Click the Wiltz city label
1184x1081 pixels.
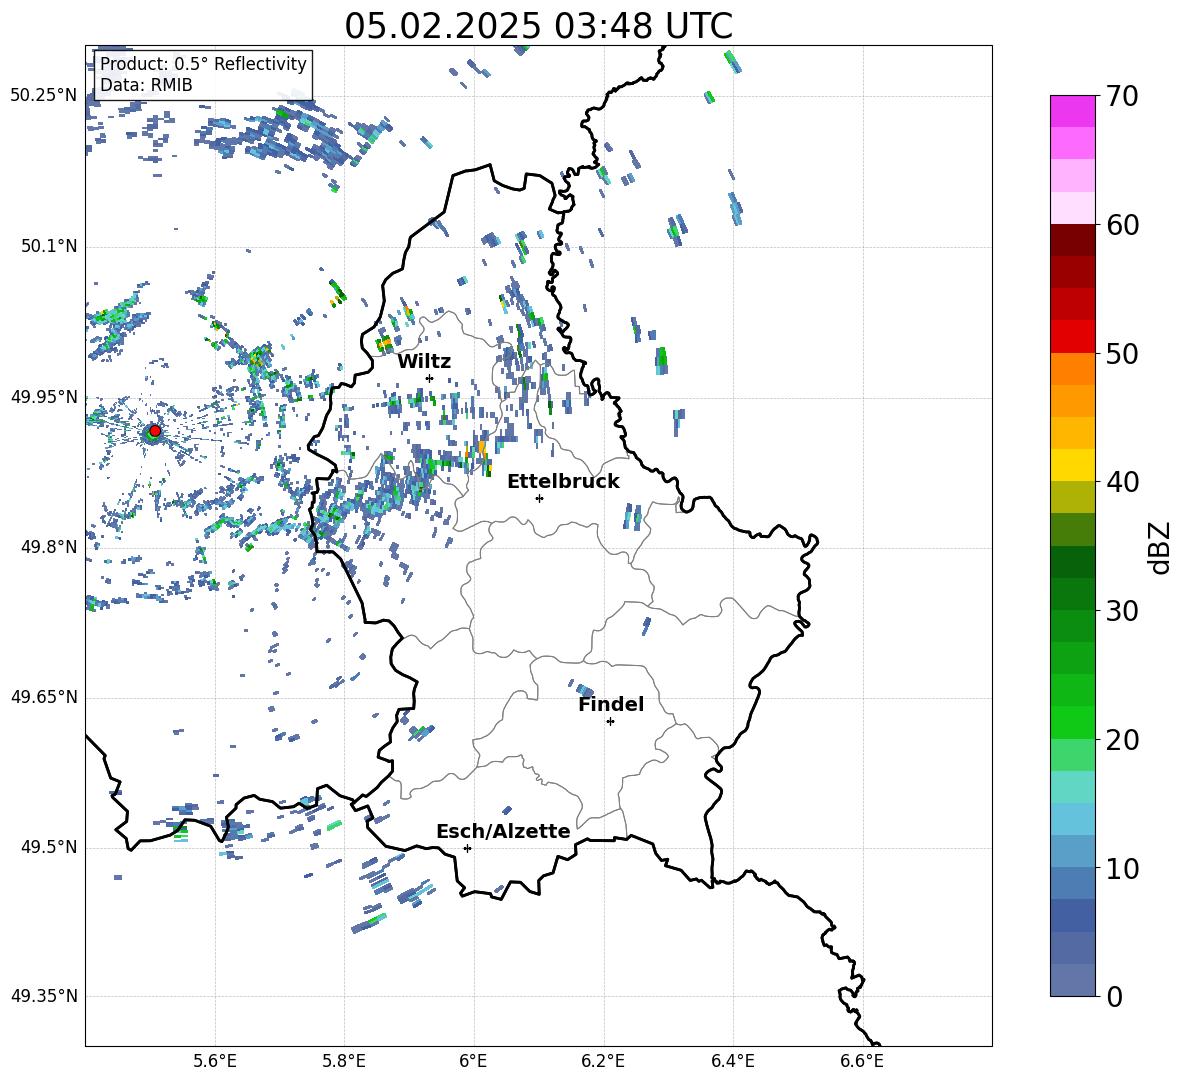424,362
